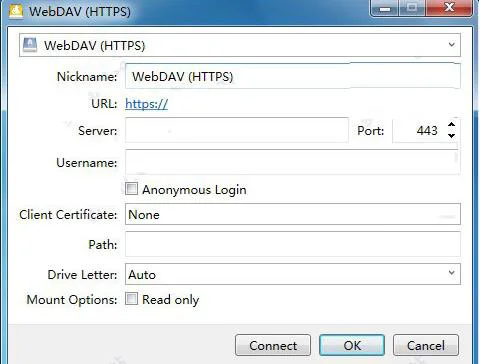
Task: Toggle the Read only mount option
Action: [131, 299]
